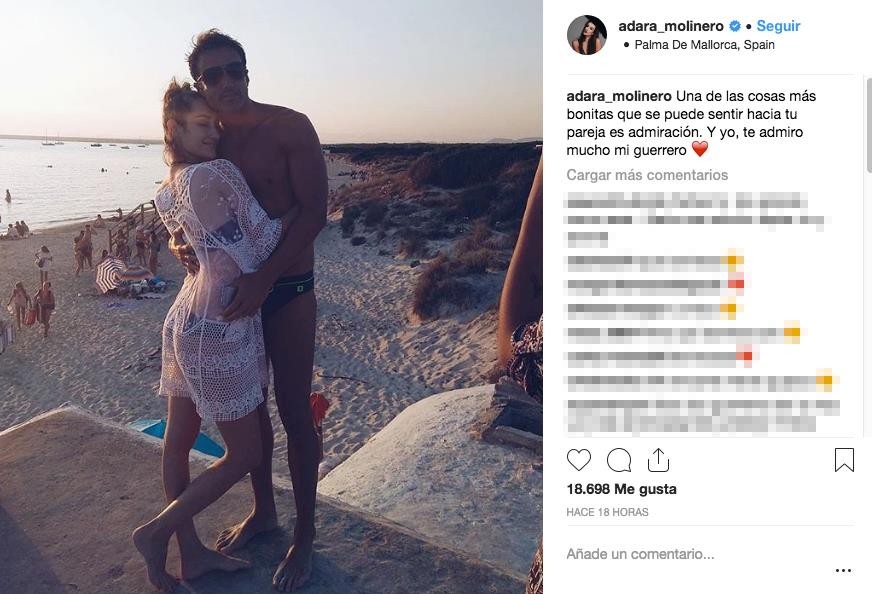The image size is (872, 594).
Task: Click the first blurred comment
Action: tap(695, 219)
